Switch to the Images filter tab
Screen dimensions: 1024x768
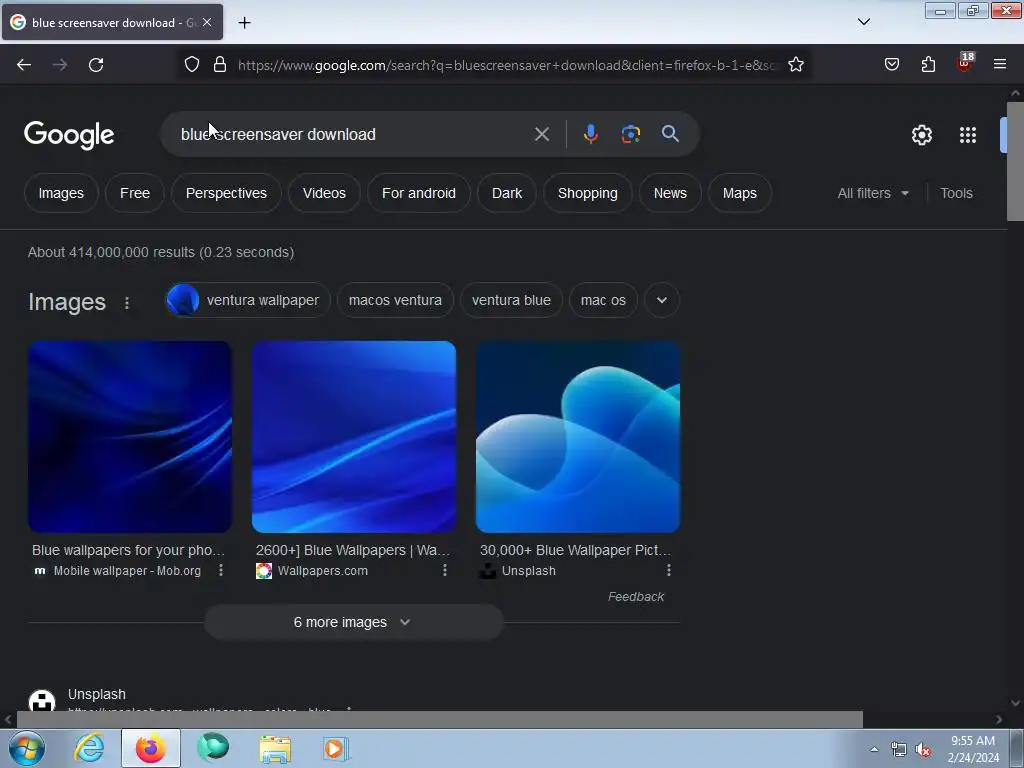point(61,193)
